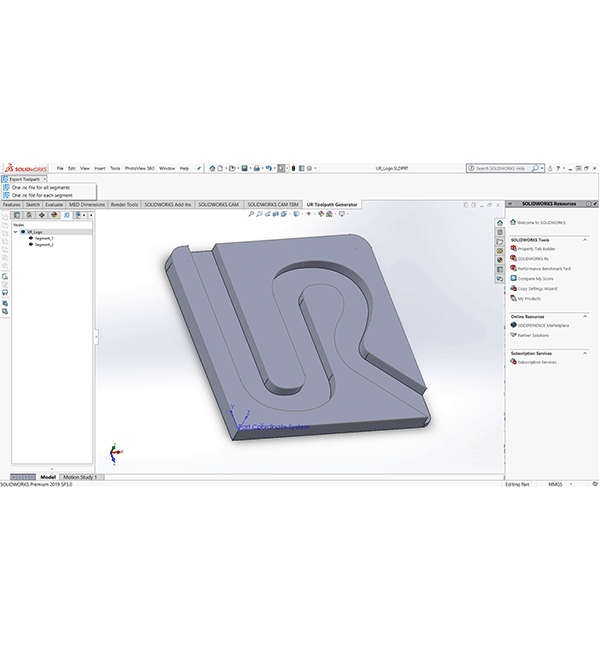Open the Home icon in quick access toolbar

[212, 168]
